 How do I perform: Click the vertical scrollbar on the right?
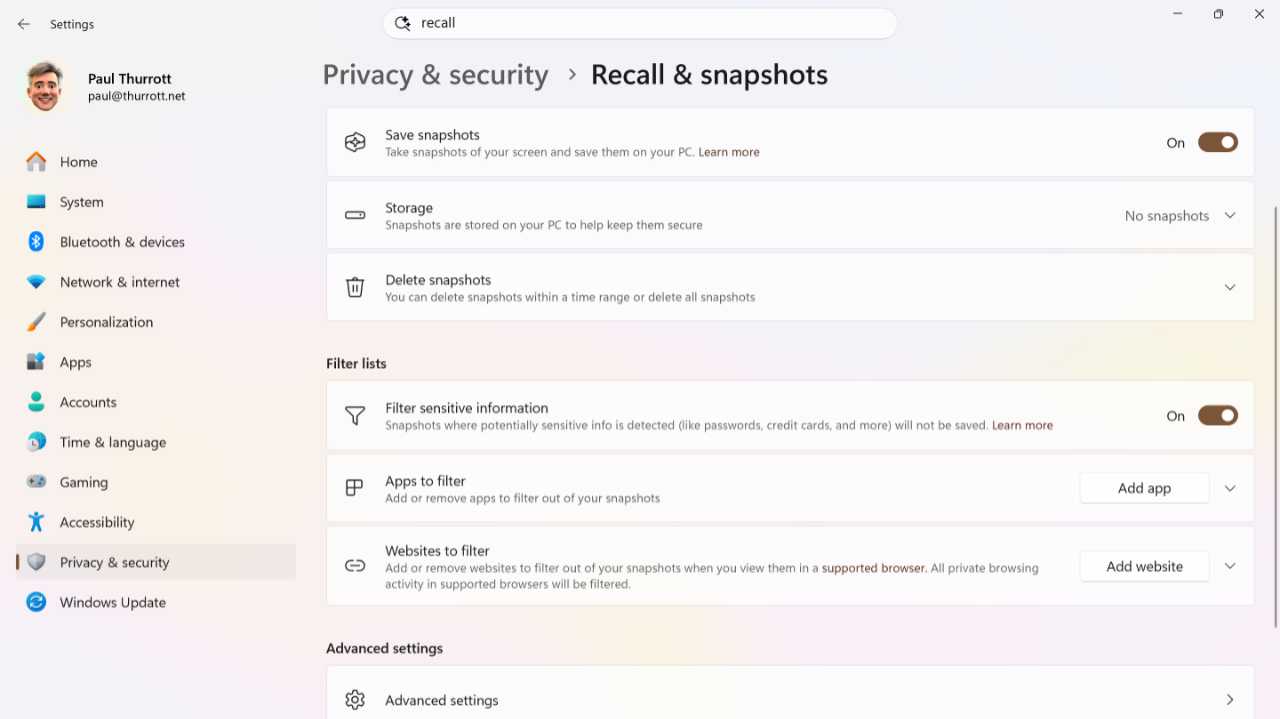1275,417
